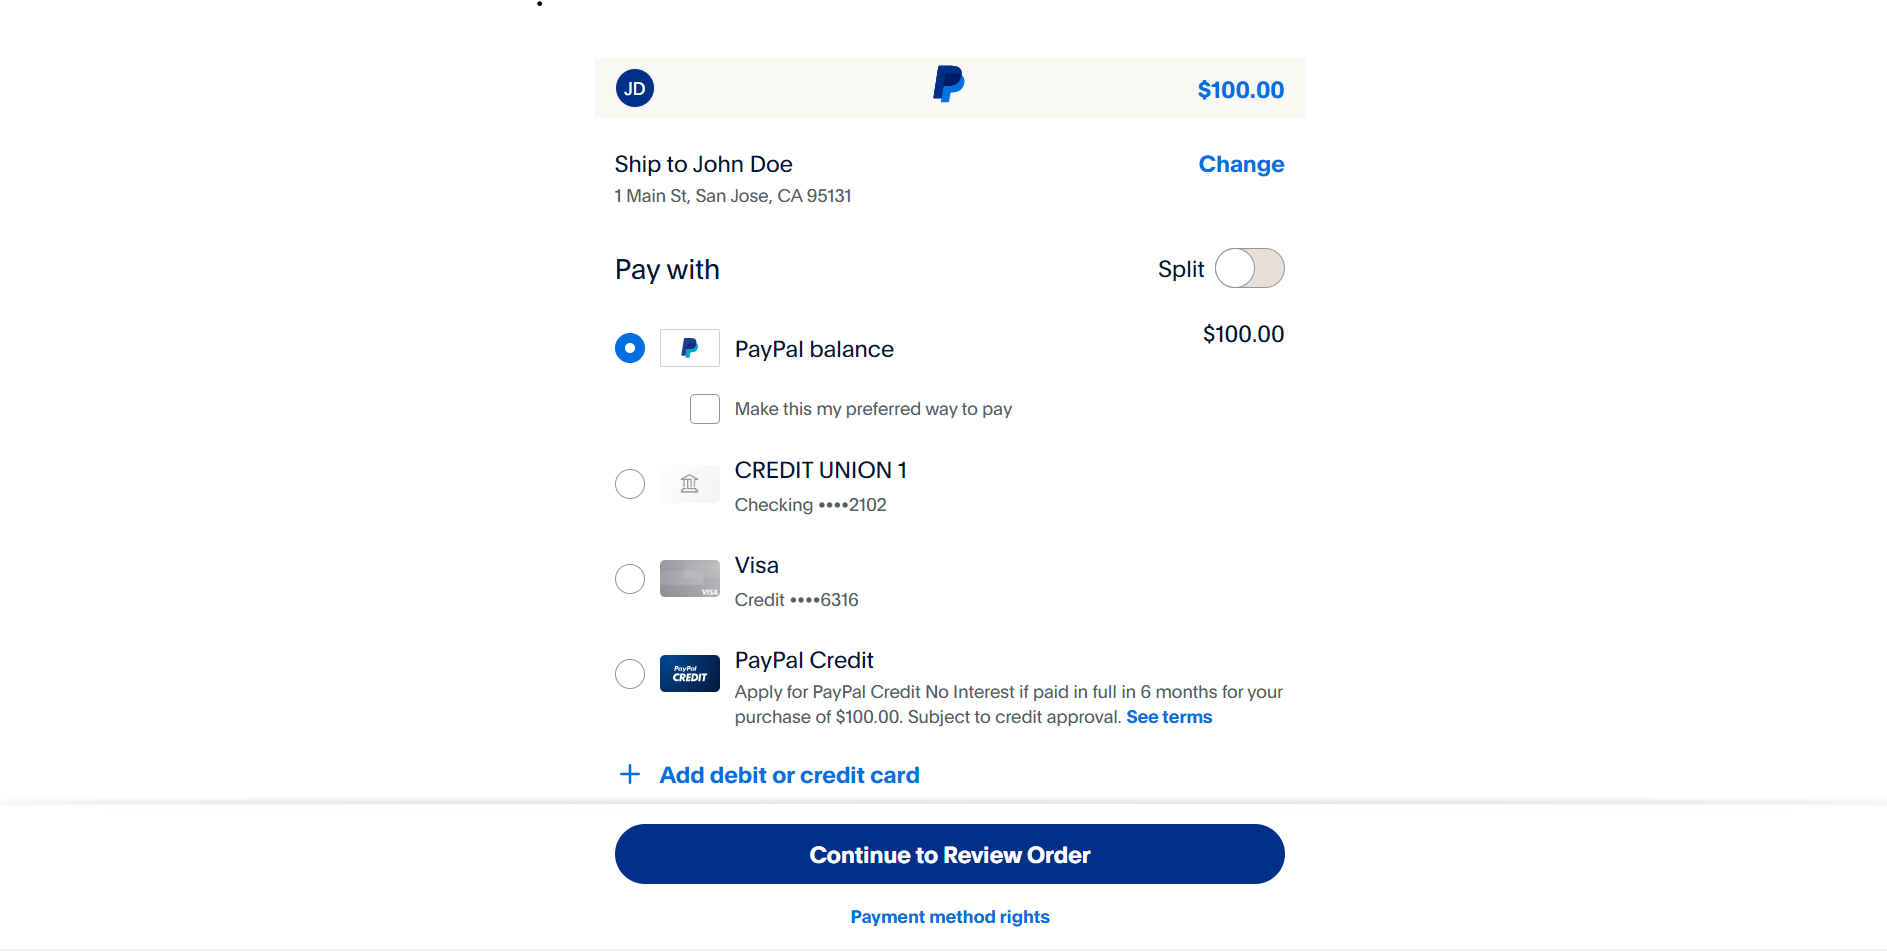Click the Visa card thumbnail icon
1887x951 pixels.
[689, 579]
